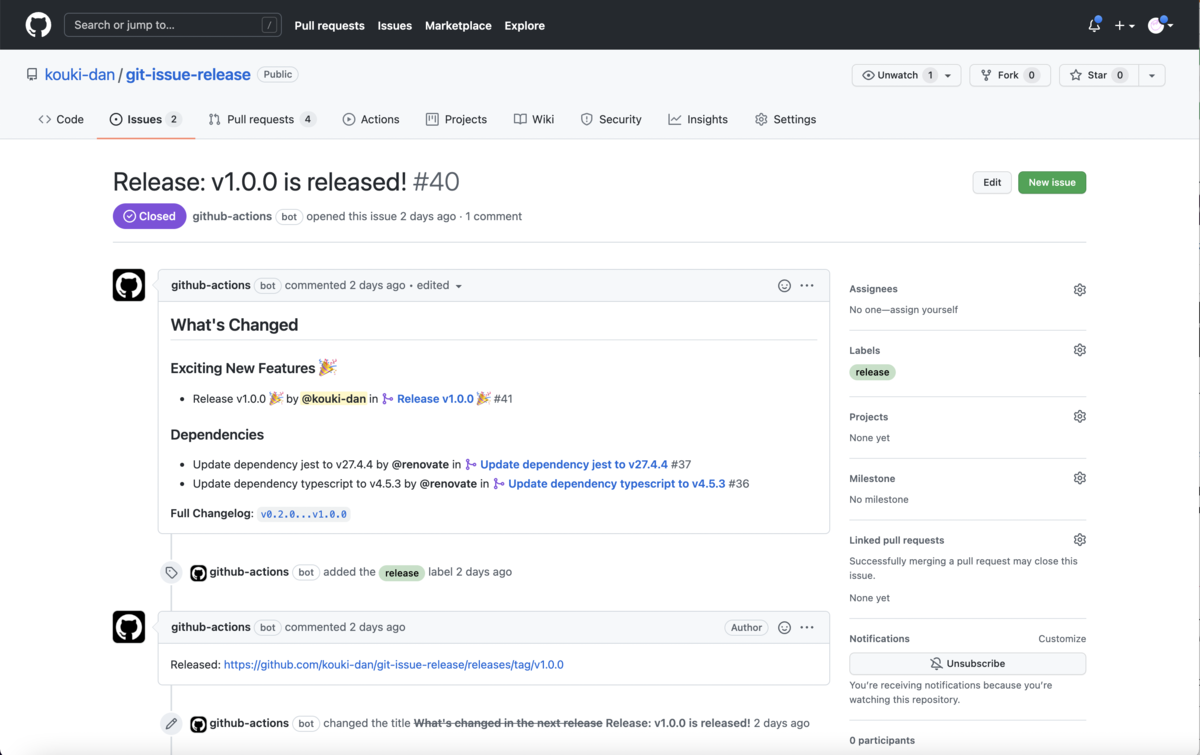The height and width of the screenshot is (755, 1200).
Task: Open the @kouki-dan mention
Action: pos(334,398)
